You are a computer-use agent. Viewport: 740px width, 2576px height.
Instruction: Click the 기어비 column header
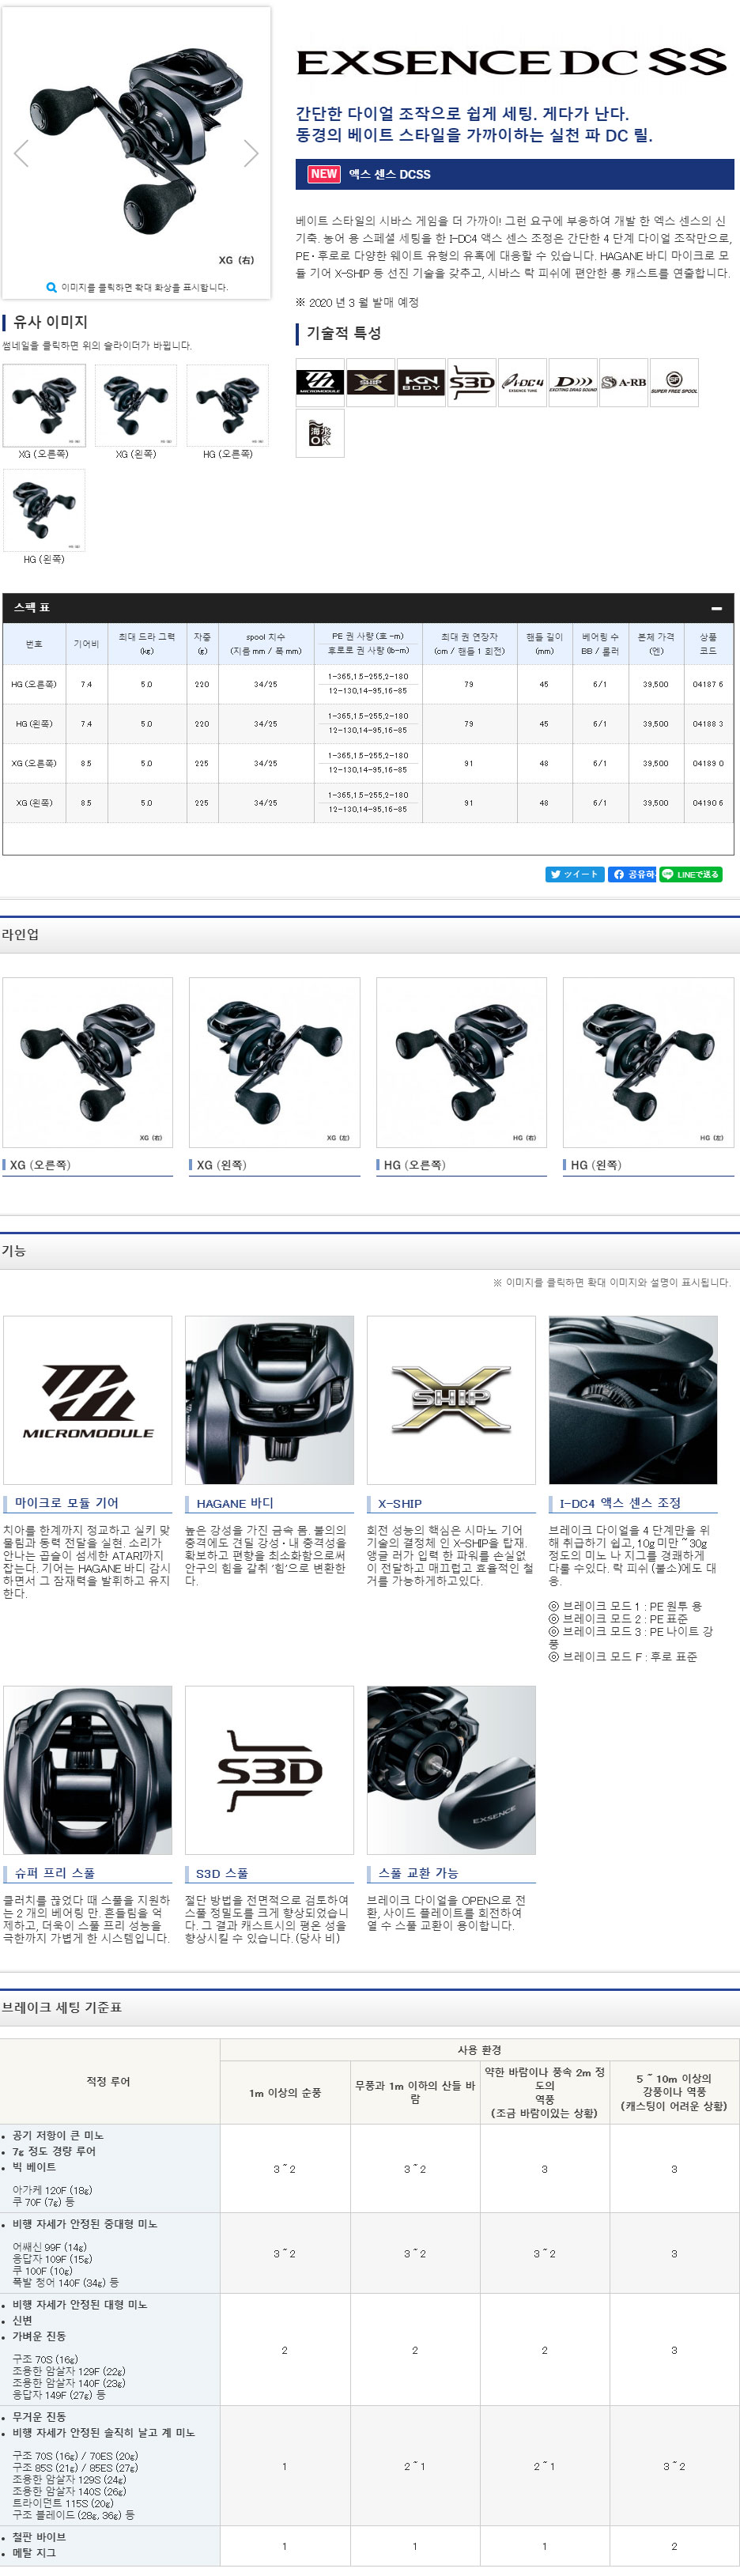(86, 644)
